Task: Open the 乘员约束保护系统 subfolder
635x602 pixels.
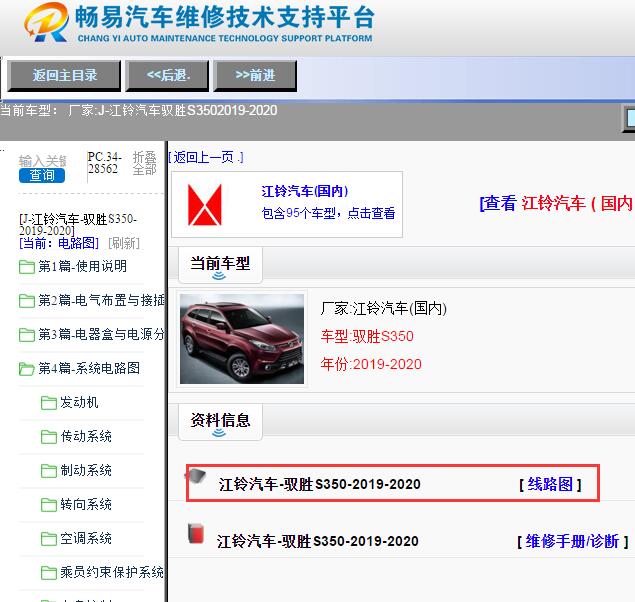Action: coord(112,572)
